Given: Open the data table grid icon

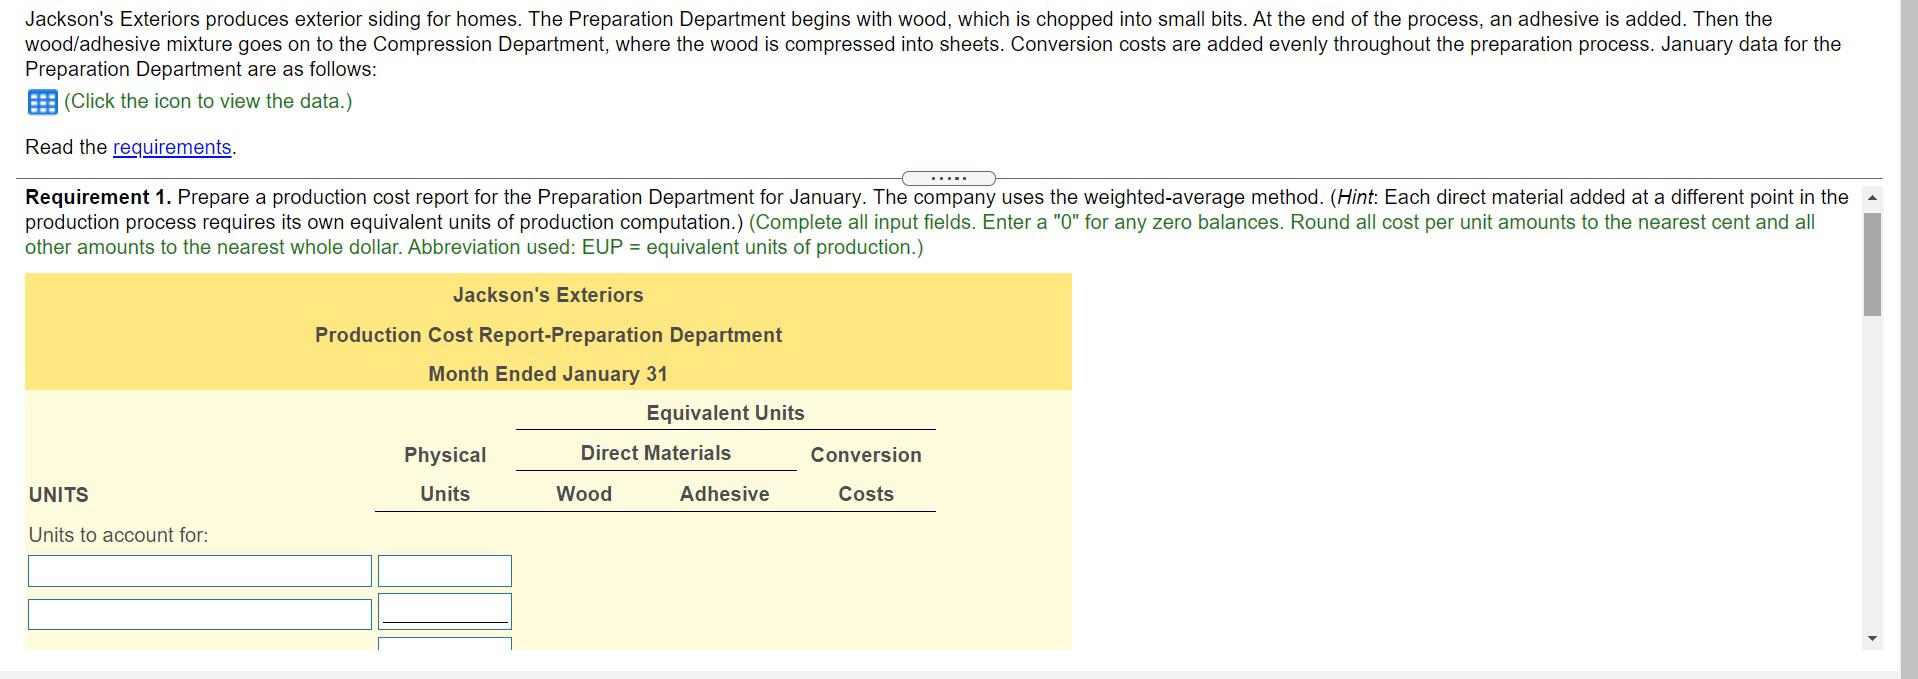Looking at the screenshot, I should pos(42,102).
